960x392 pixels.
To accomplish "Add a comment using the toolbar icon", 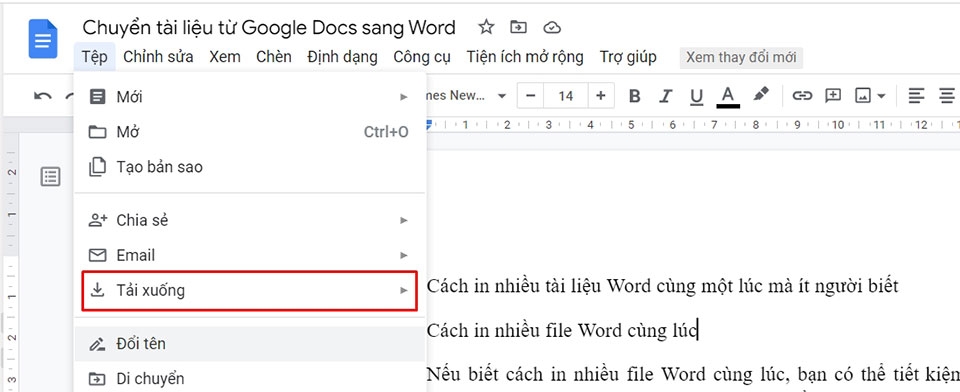I will tap(833, 96).
